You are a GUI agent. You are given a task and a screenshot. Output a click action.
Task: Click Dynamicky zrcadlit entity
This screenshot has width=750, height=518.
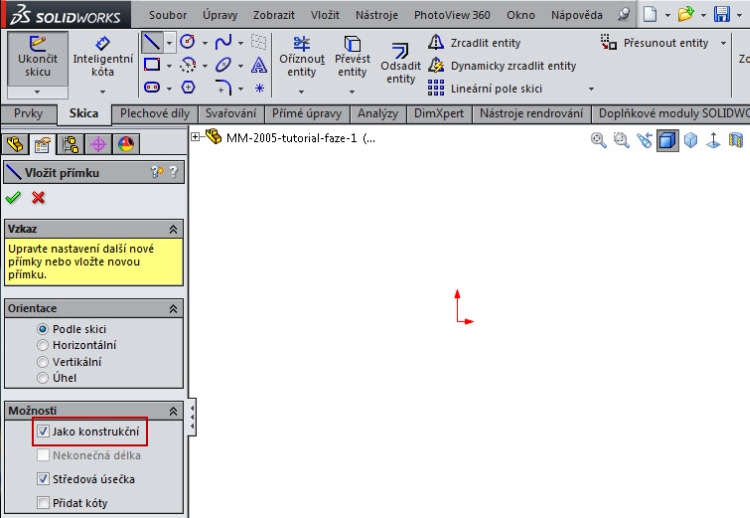pyautogui.click(x=502, y=66)
